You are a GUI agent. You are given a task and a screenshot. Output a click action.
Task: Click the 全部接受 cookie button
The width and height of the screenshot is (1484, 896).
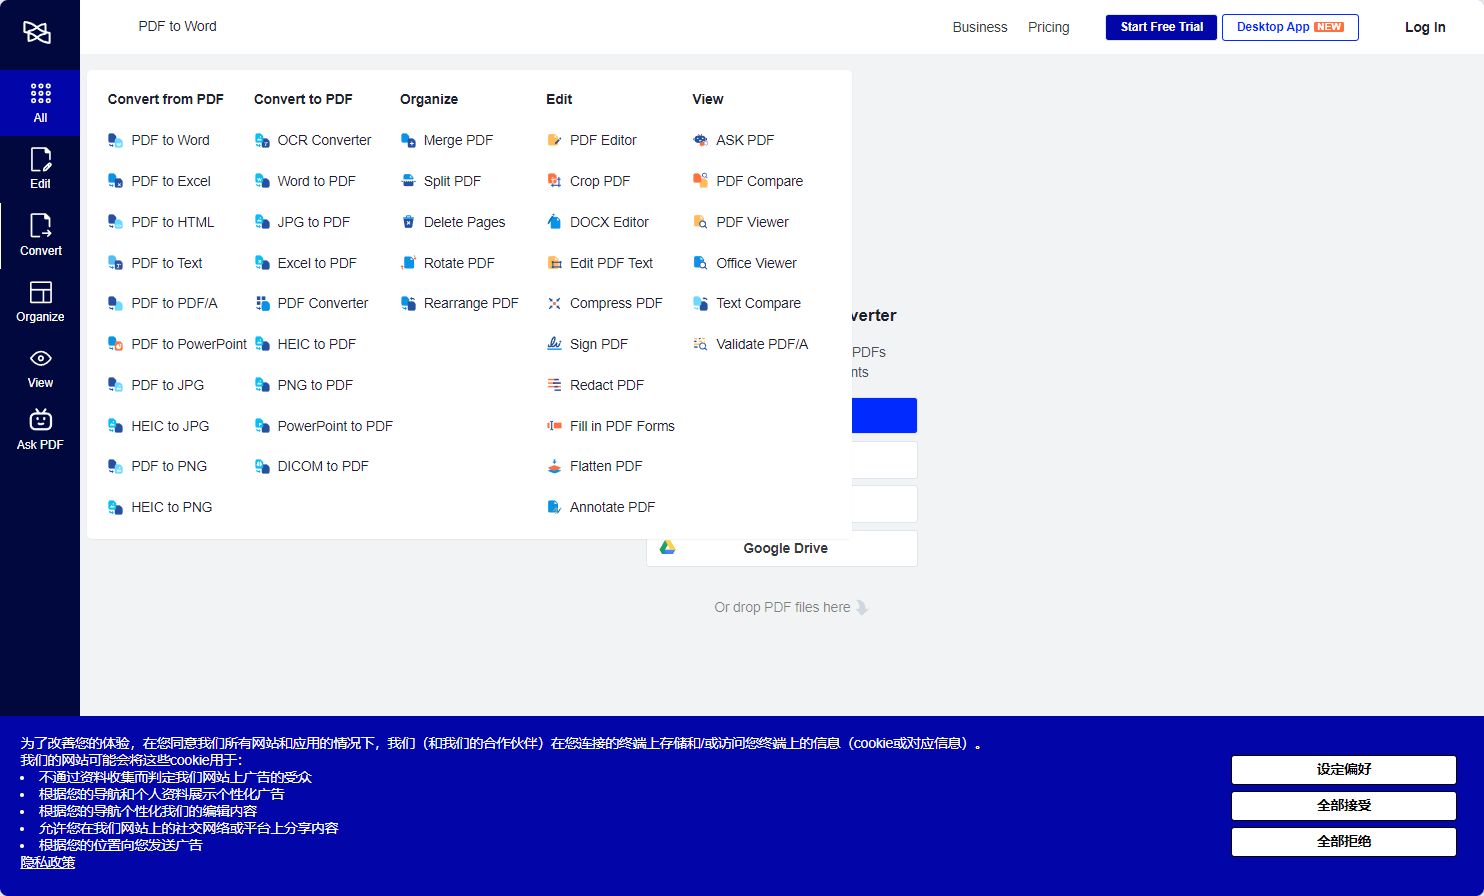click(1344, 806)
